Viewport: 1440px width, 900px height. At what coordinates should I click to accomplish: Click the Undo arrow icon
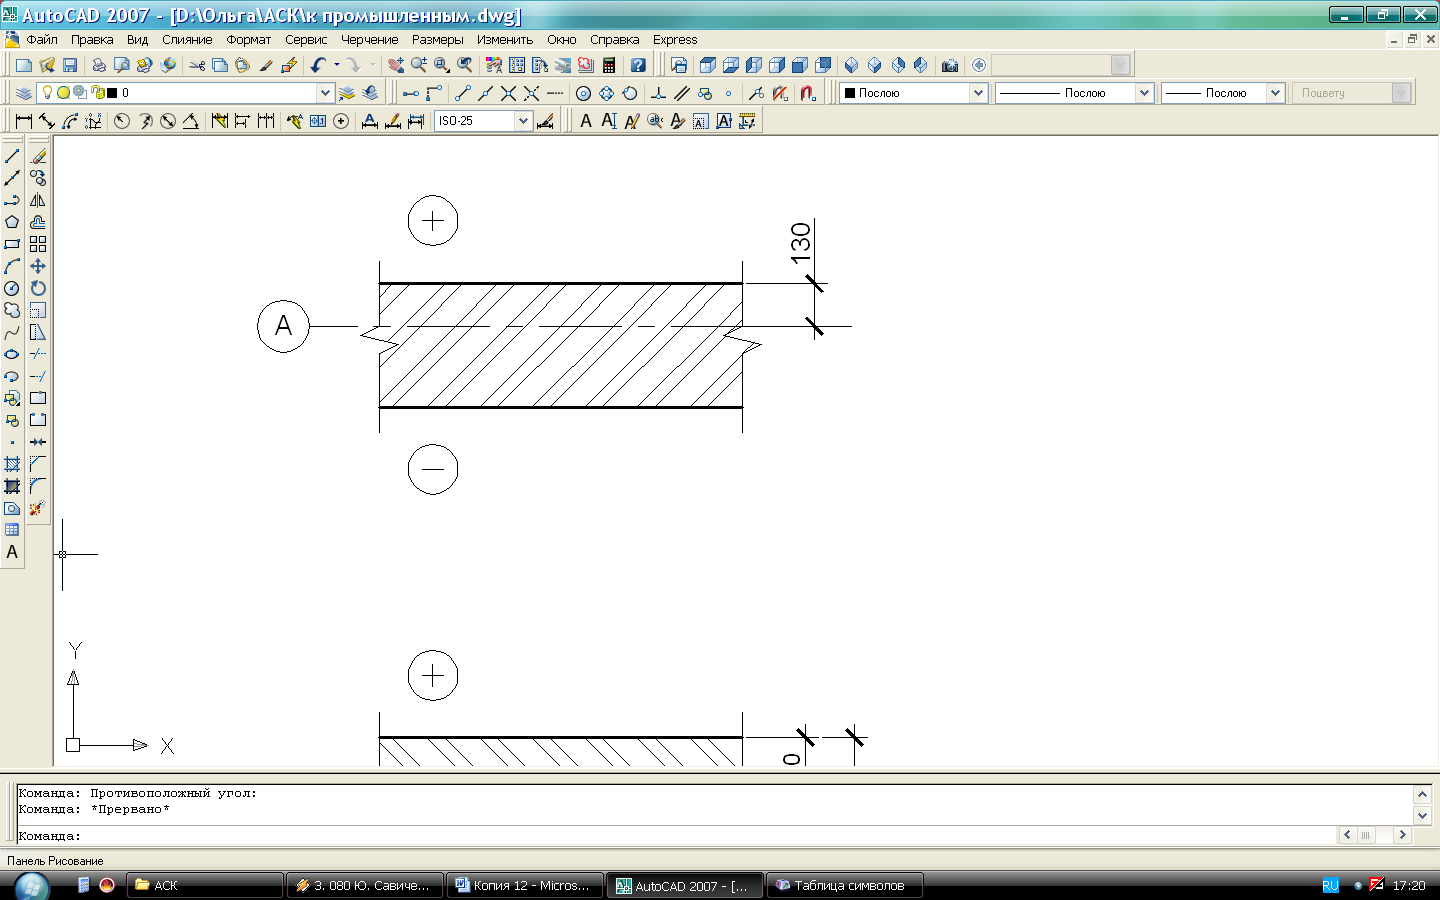tap(318, 65)
